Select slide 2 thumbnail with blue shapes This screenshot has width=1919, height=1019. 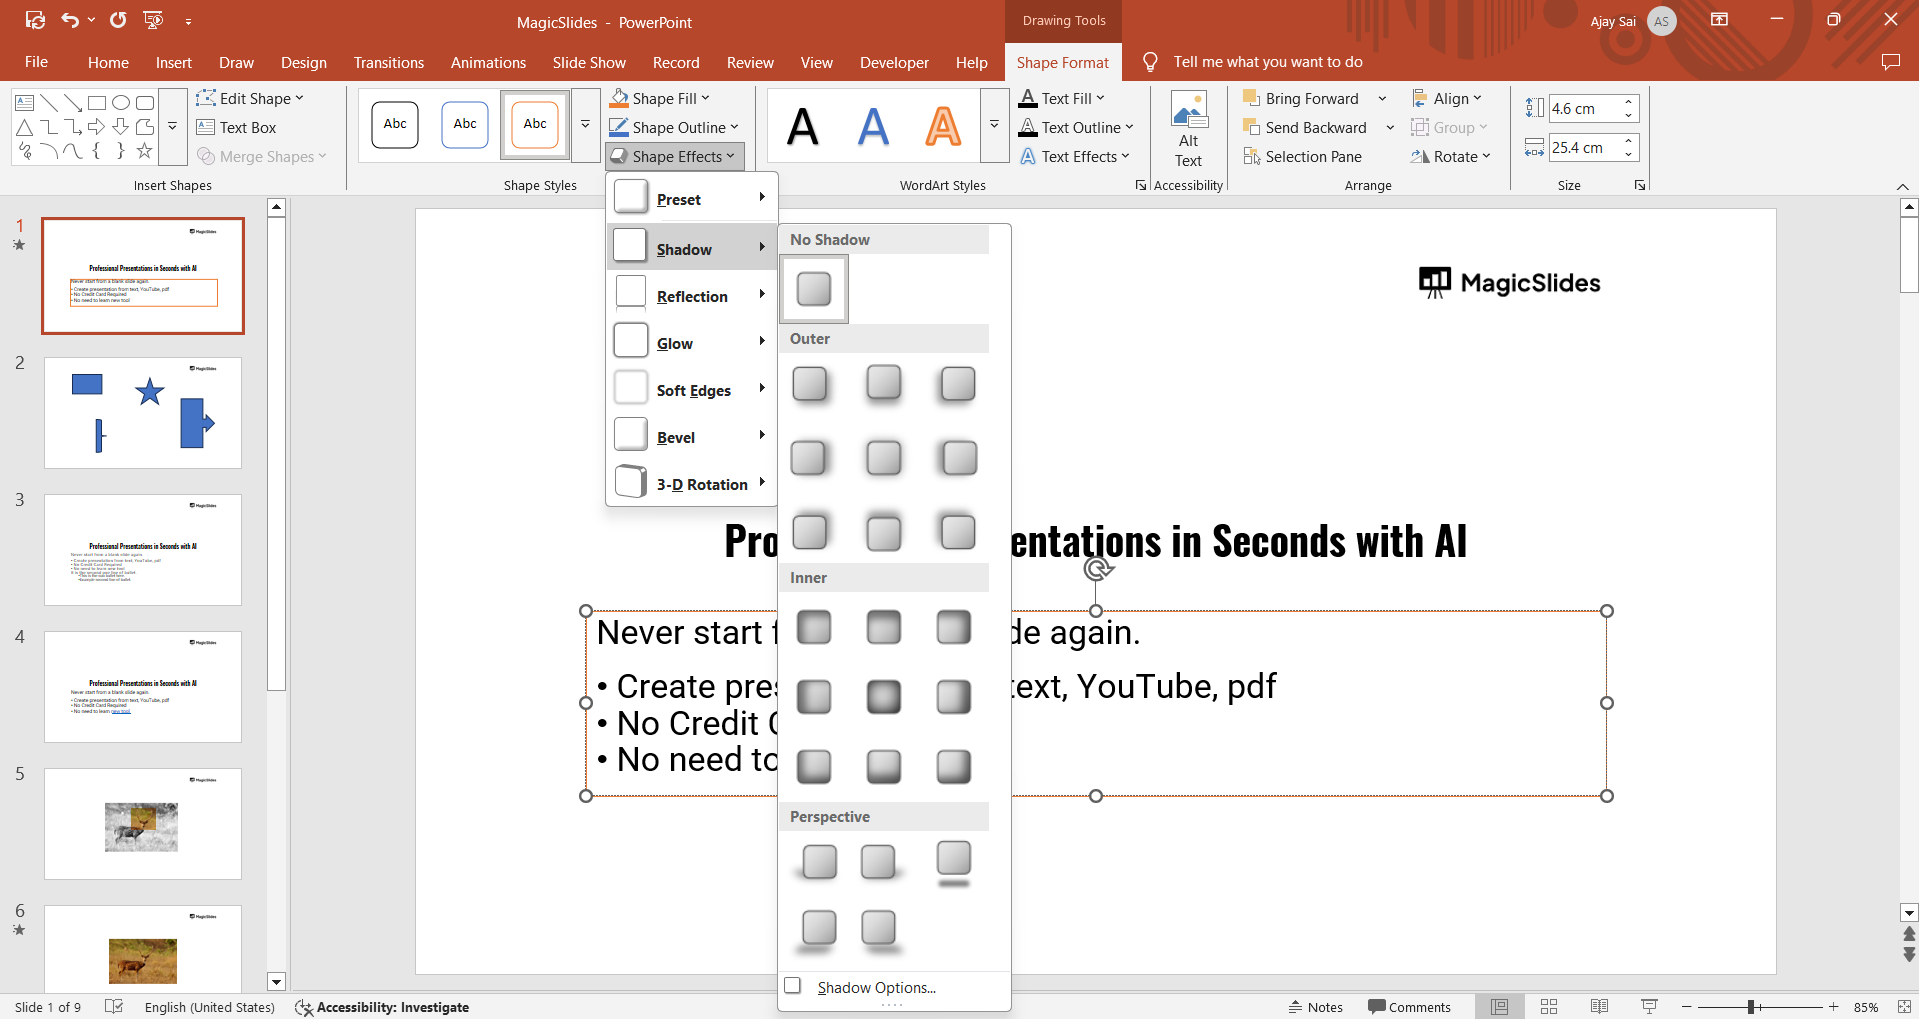click(x=143, y=412)
